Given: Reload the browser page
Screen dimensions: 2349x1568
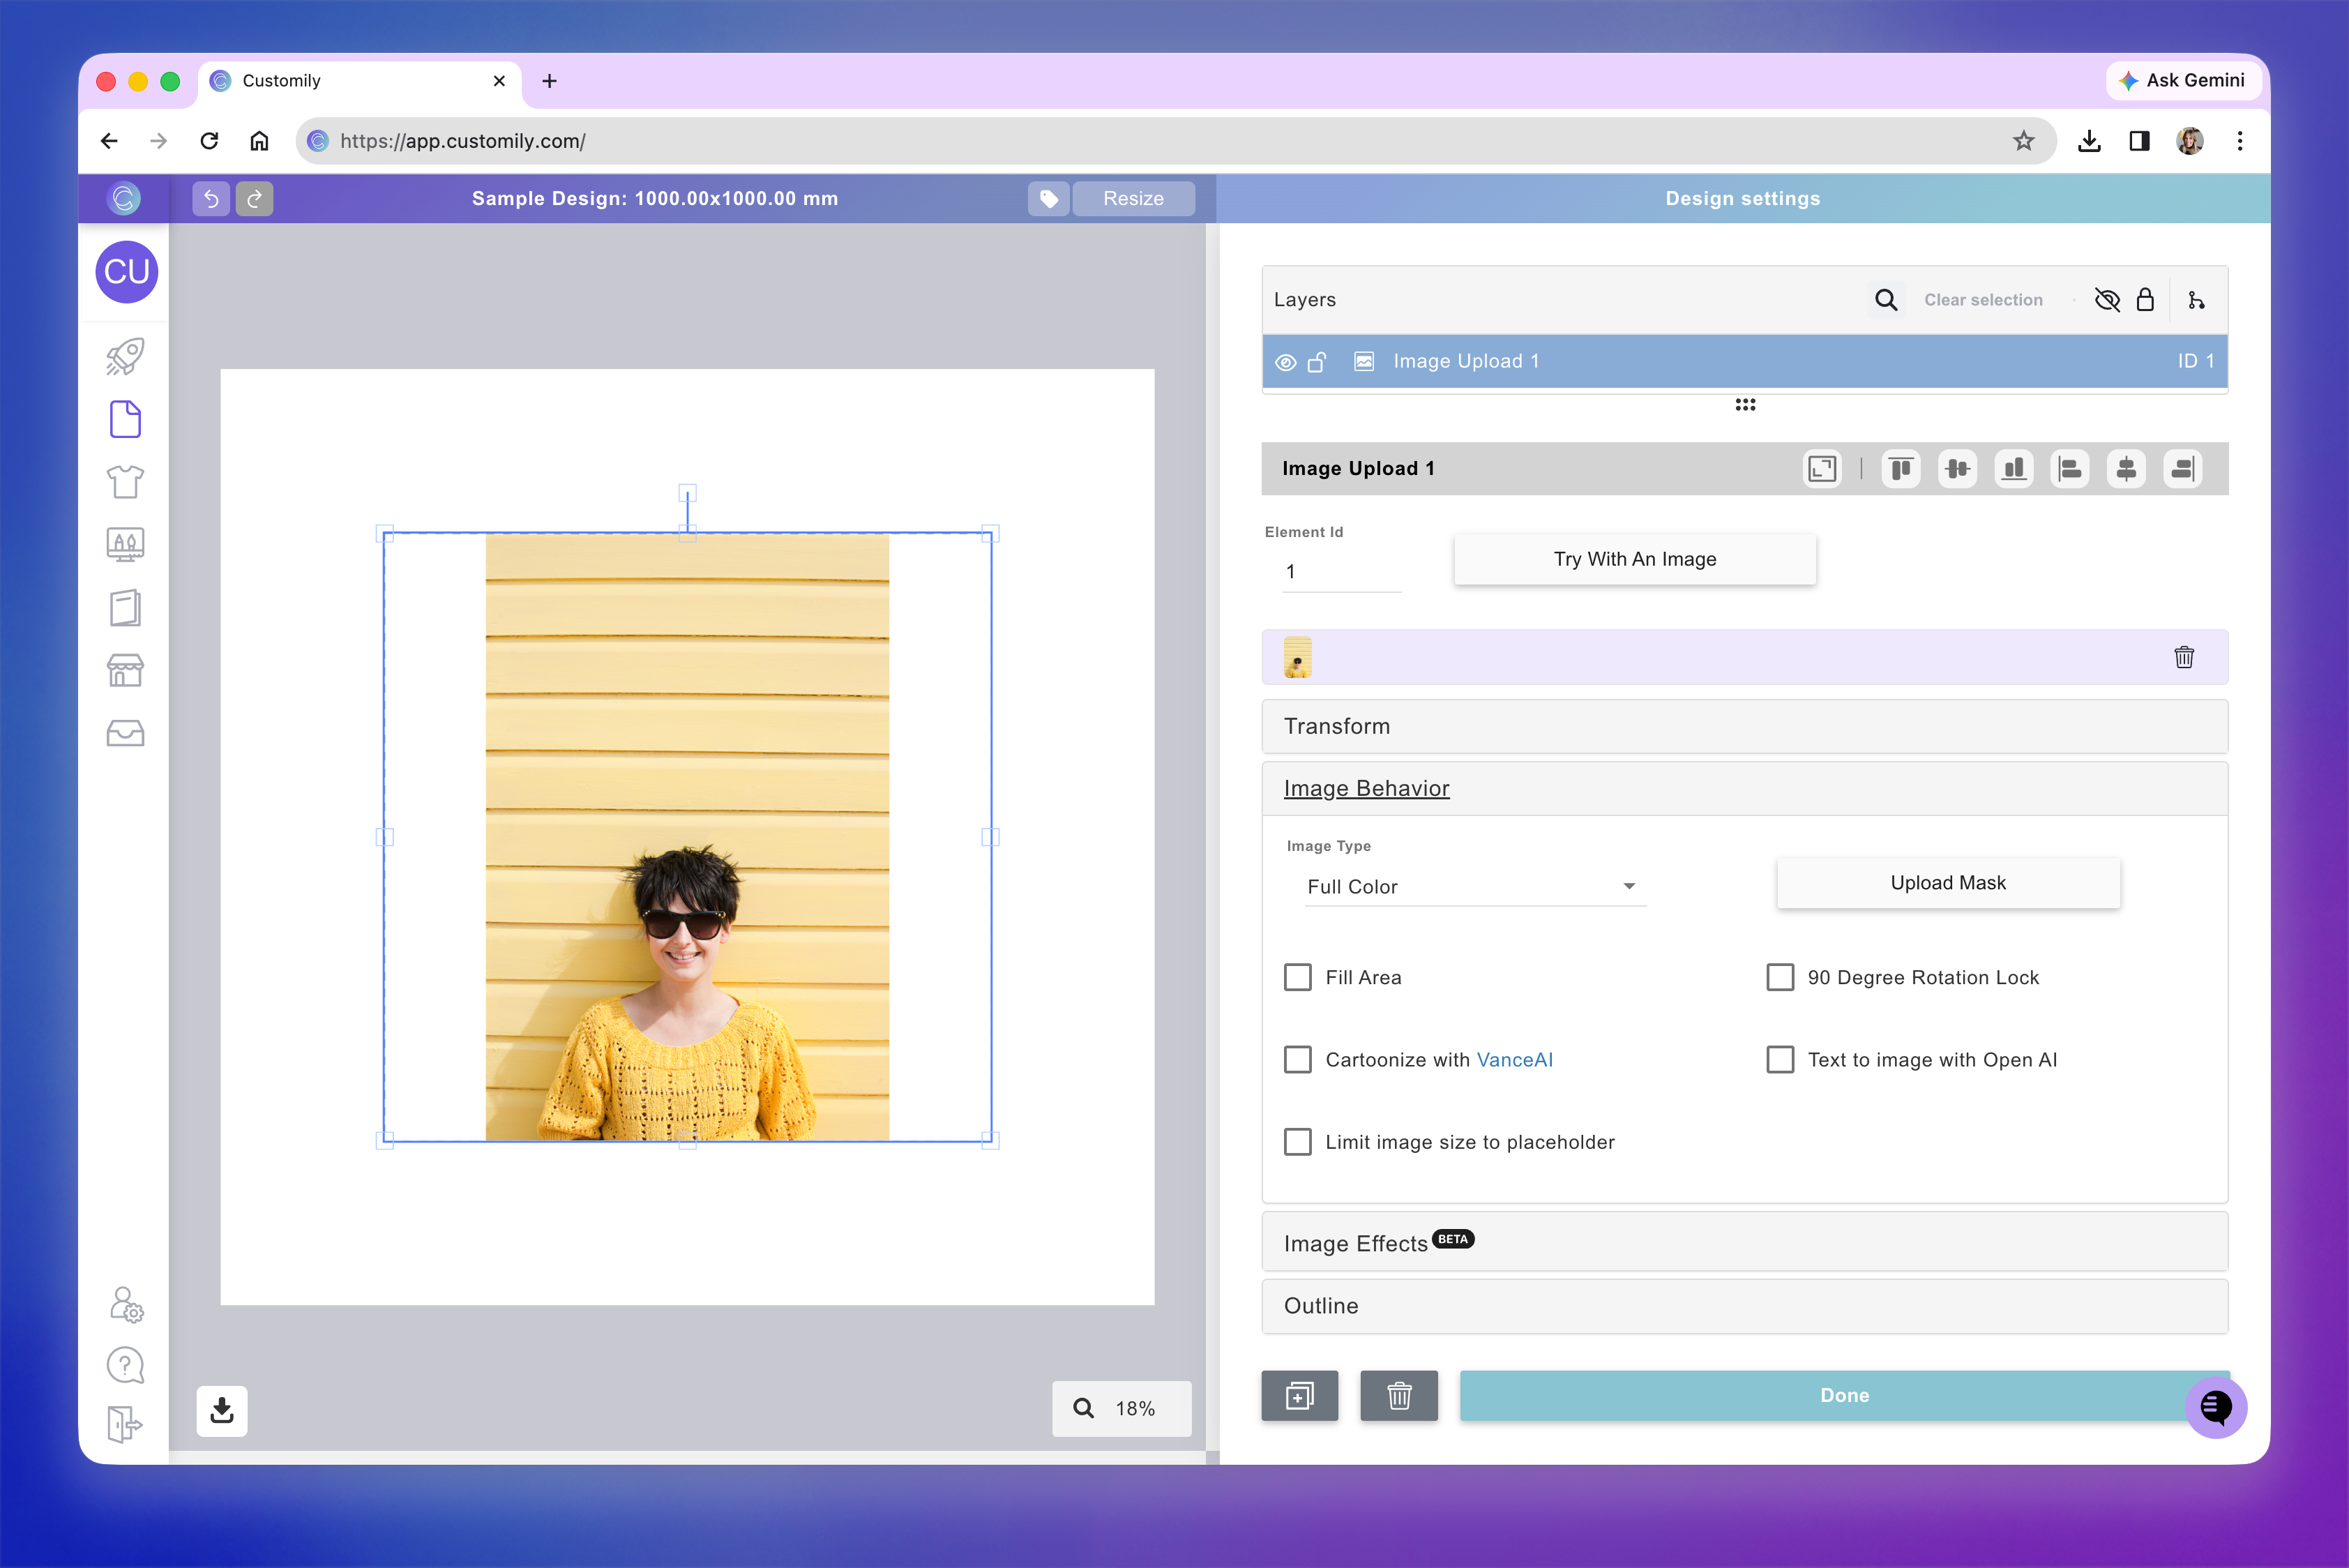Looking at the screenshot, I should (209, 141).
